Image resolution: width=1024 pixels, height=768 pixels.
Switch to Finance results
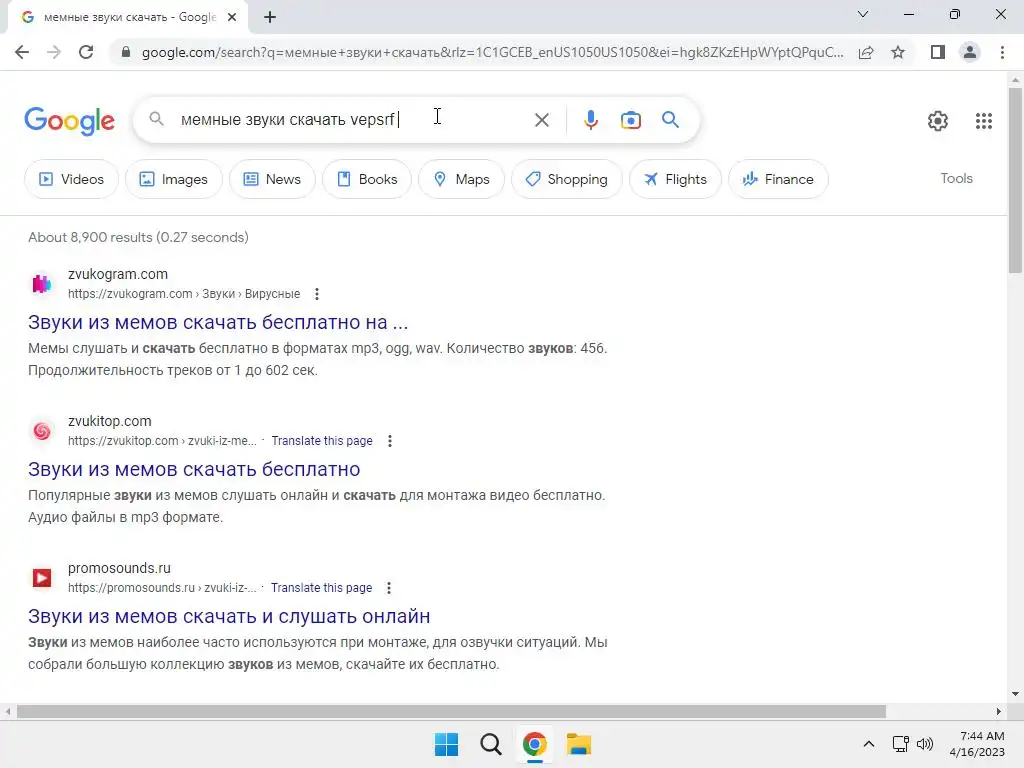(778, 179)
